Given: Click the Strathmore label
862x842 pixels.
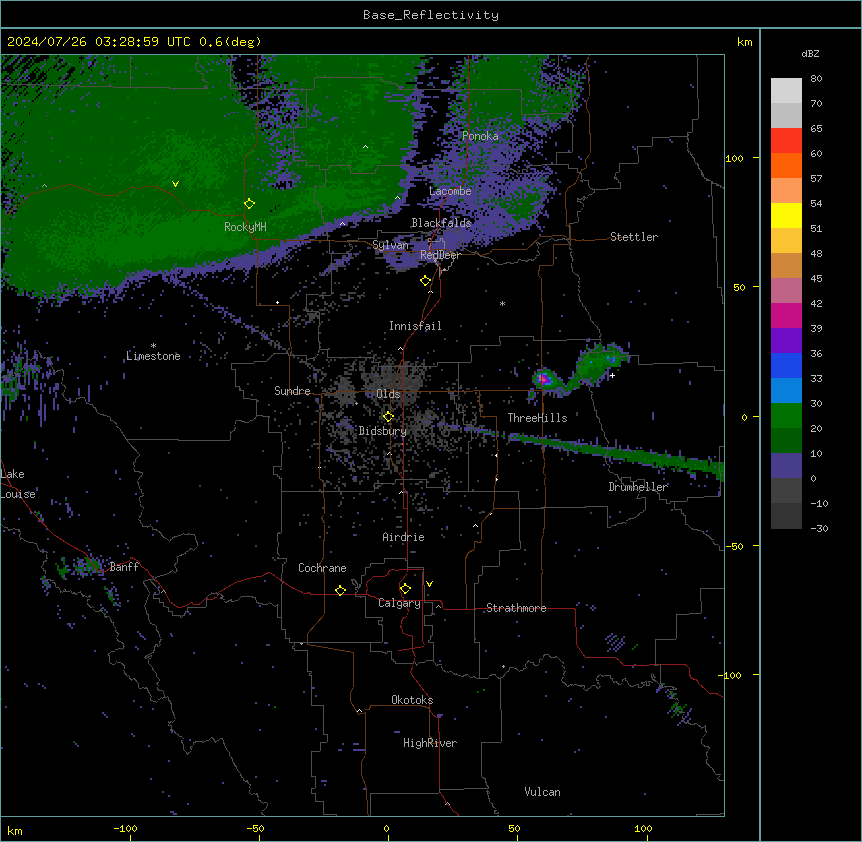Looking at the screenshot, I should (516, 608).
